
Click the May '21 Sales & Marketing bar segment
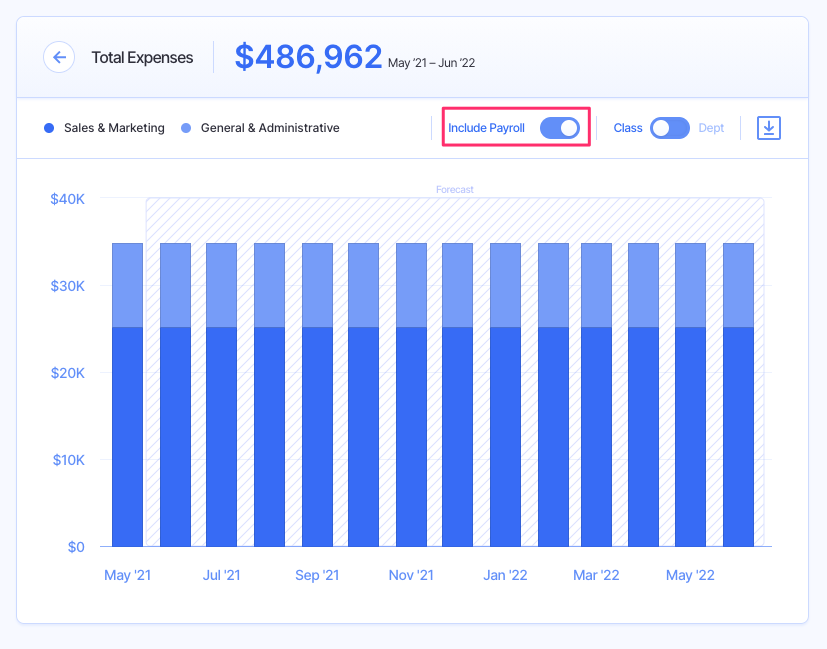[x=127, y=436]
